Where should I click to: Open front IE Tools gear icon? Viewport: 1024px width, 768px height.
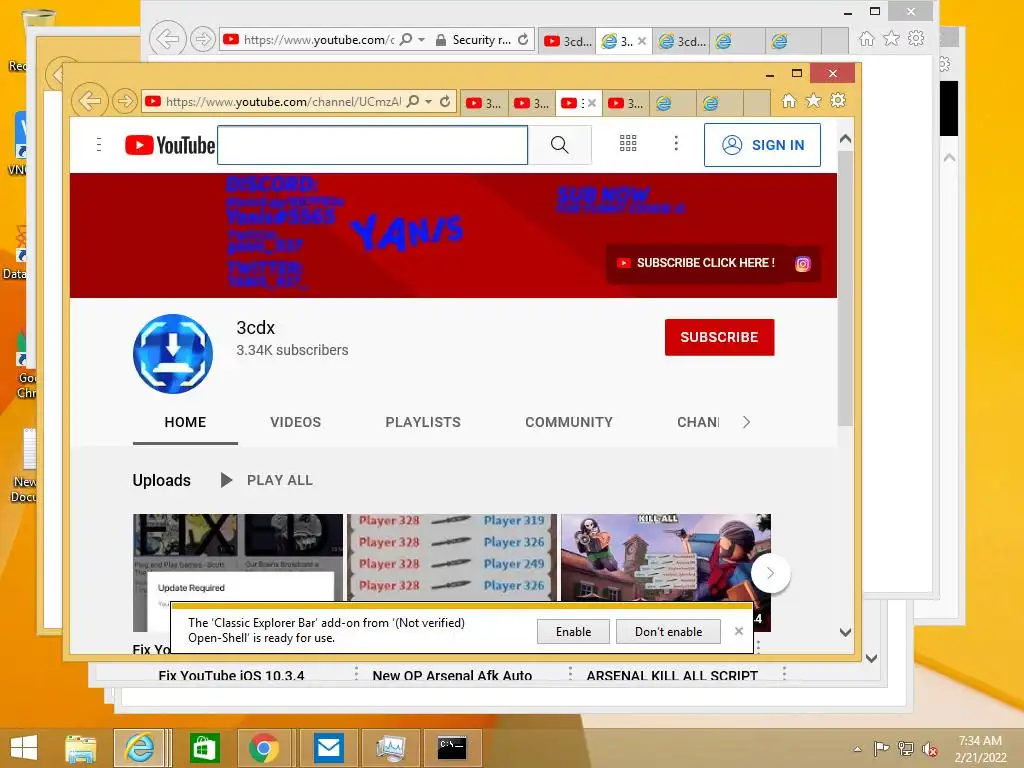click(x=838, y=101)
